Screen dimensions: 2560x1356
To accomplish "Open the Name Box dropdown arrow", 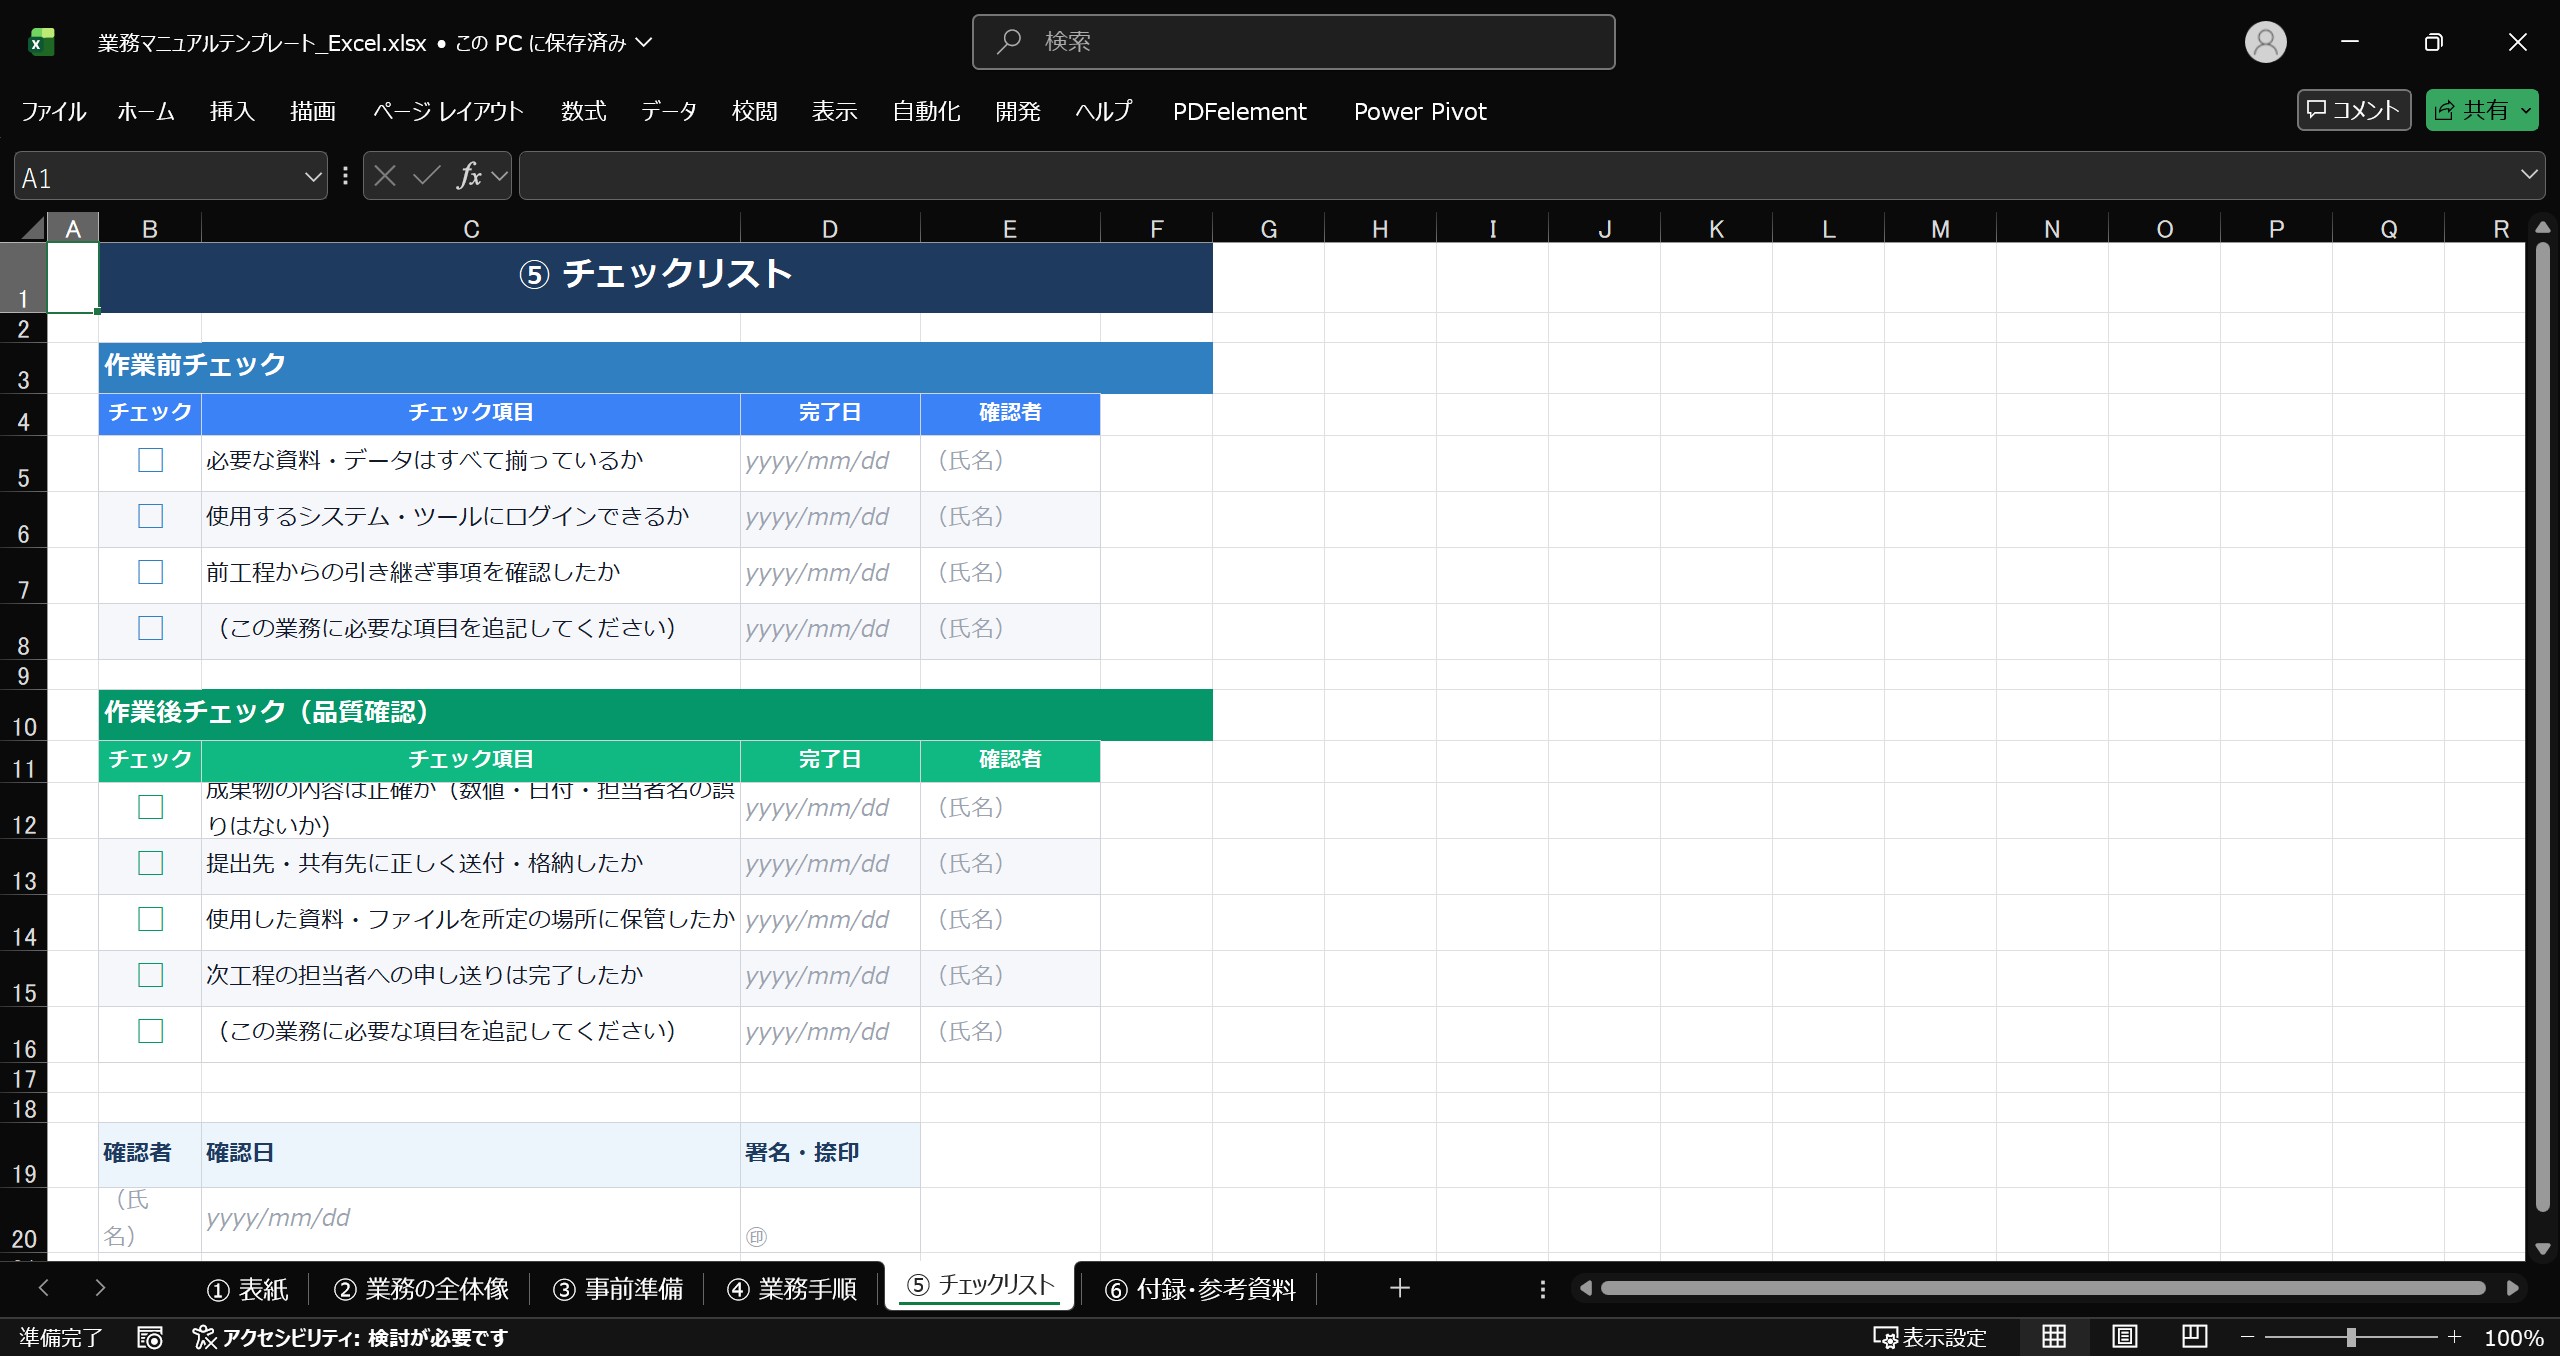I will (x=312, y=177).
